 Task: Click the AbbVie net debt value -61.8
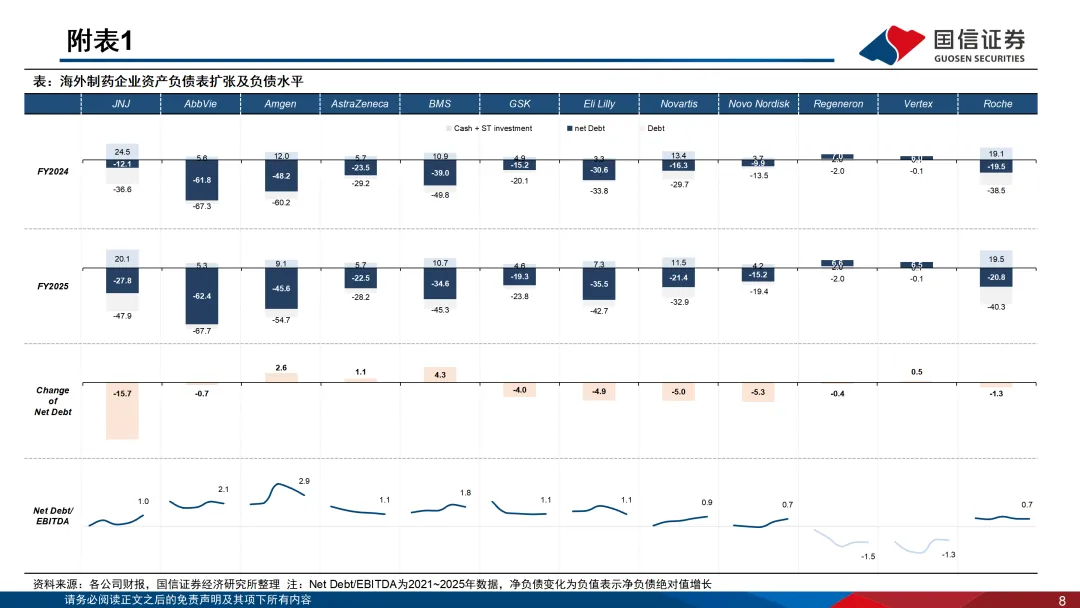[x=202, y=180]
